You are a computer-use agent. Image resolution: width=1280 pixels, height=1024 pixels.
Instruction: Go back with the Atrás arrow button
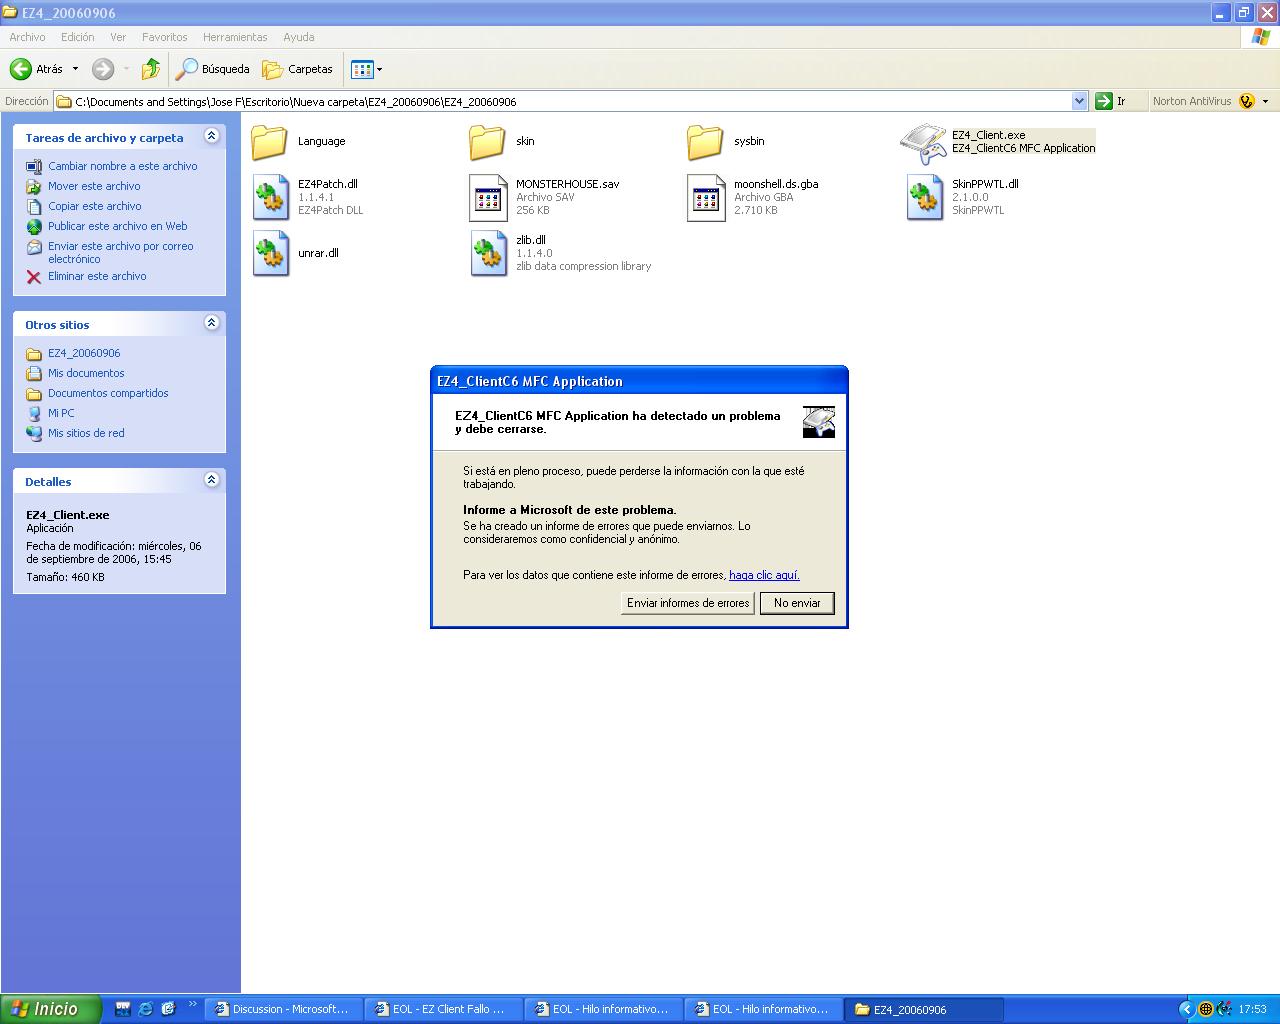point(36,69)
